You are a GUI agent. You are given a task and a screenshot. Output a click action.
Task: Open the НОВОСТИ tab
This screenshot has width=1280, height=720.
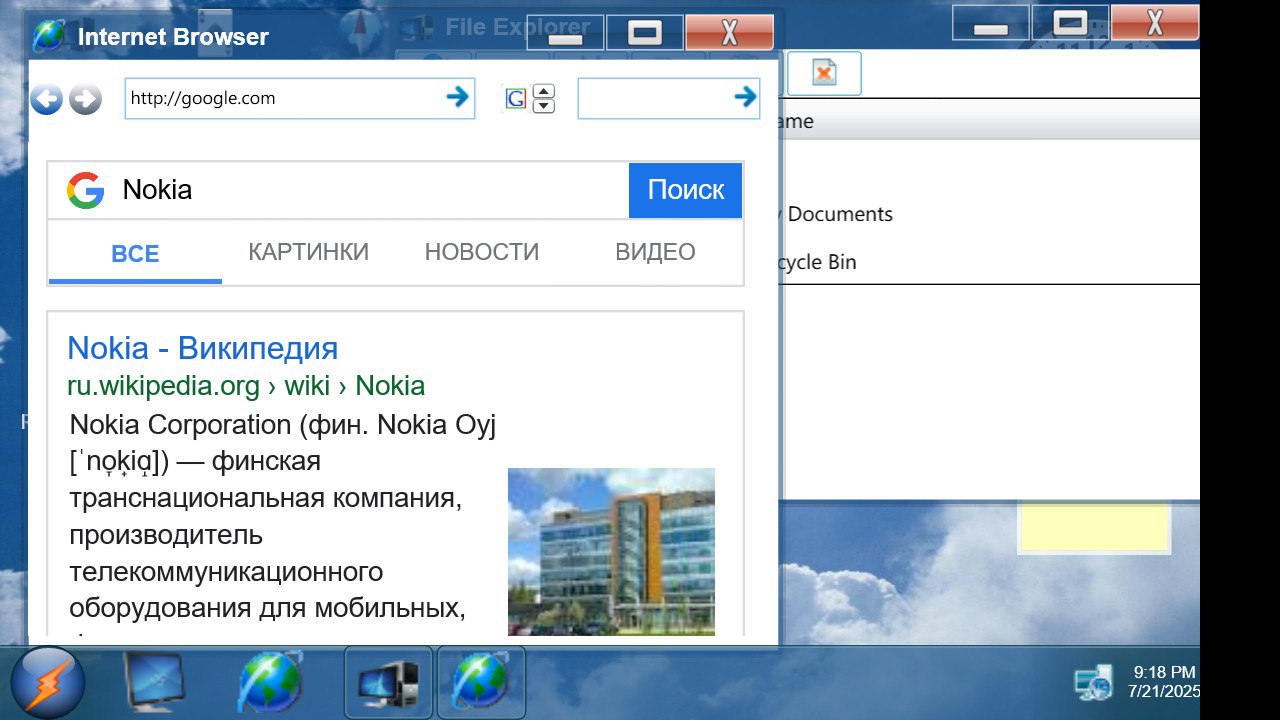[x=482, y=252]
